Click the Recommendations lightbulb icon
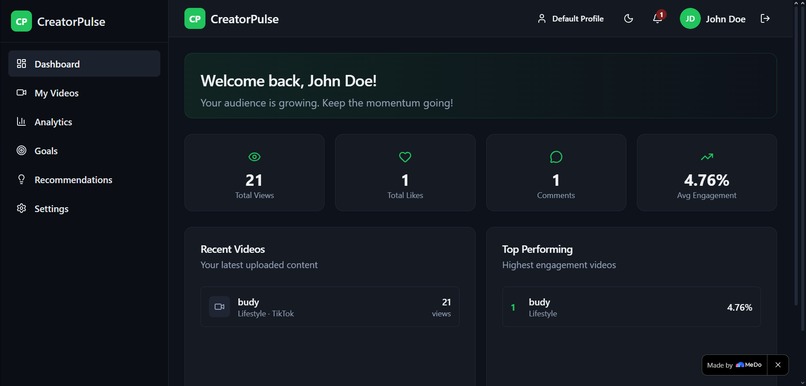 click(21, 179)
